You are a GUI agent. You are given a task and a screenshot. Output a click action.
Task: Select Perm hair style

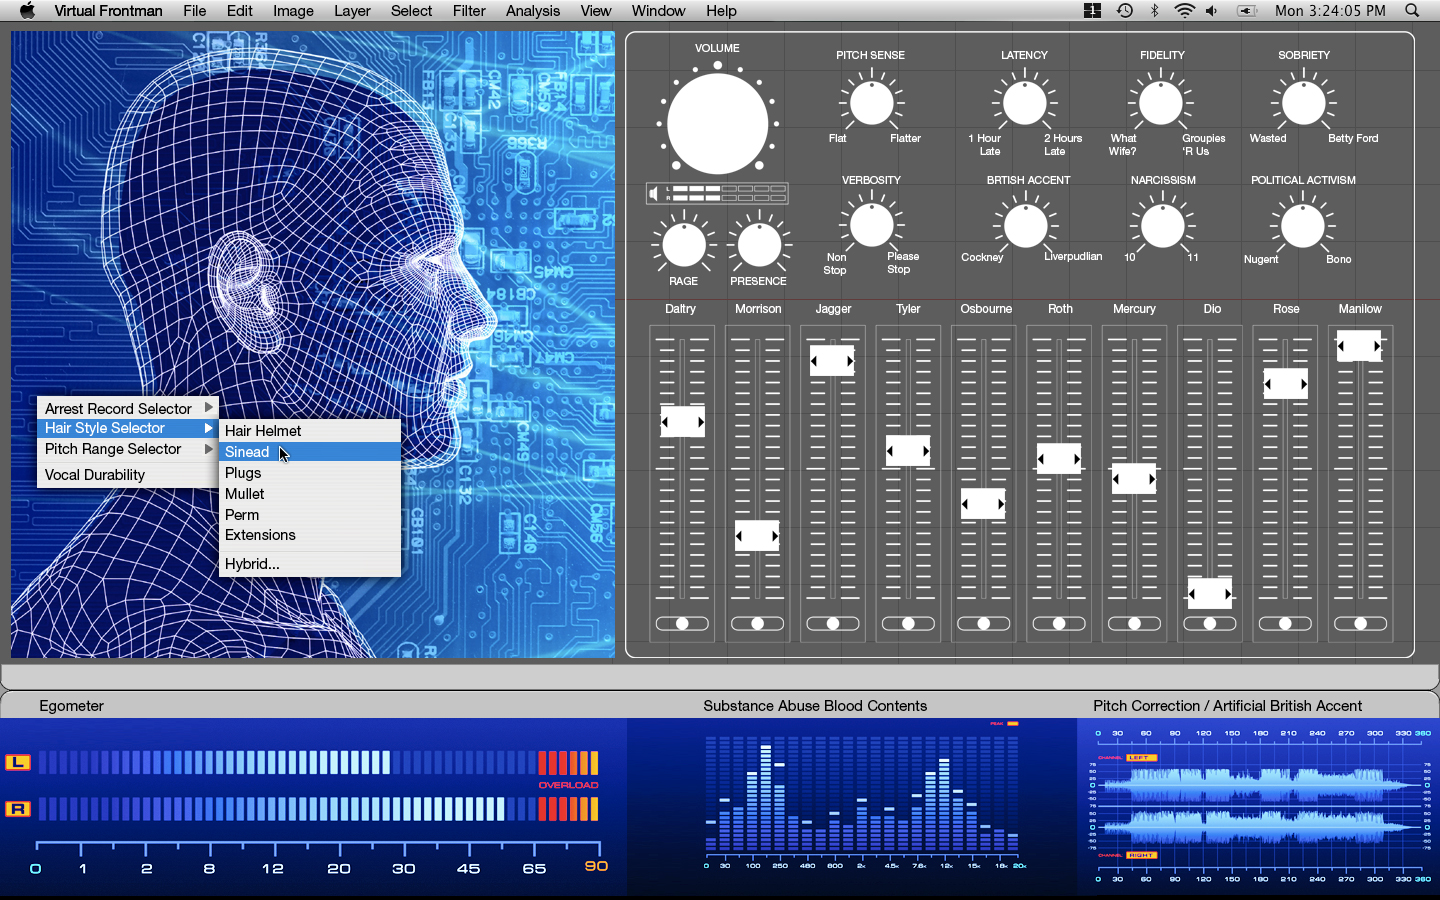click(310, 515)
